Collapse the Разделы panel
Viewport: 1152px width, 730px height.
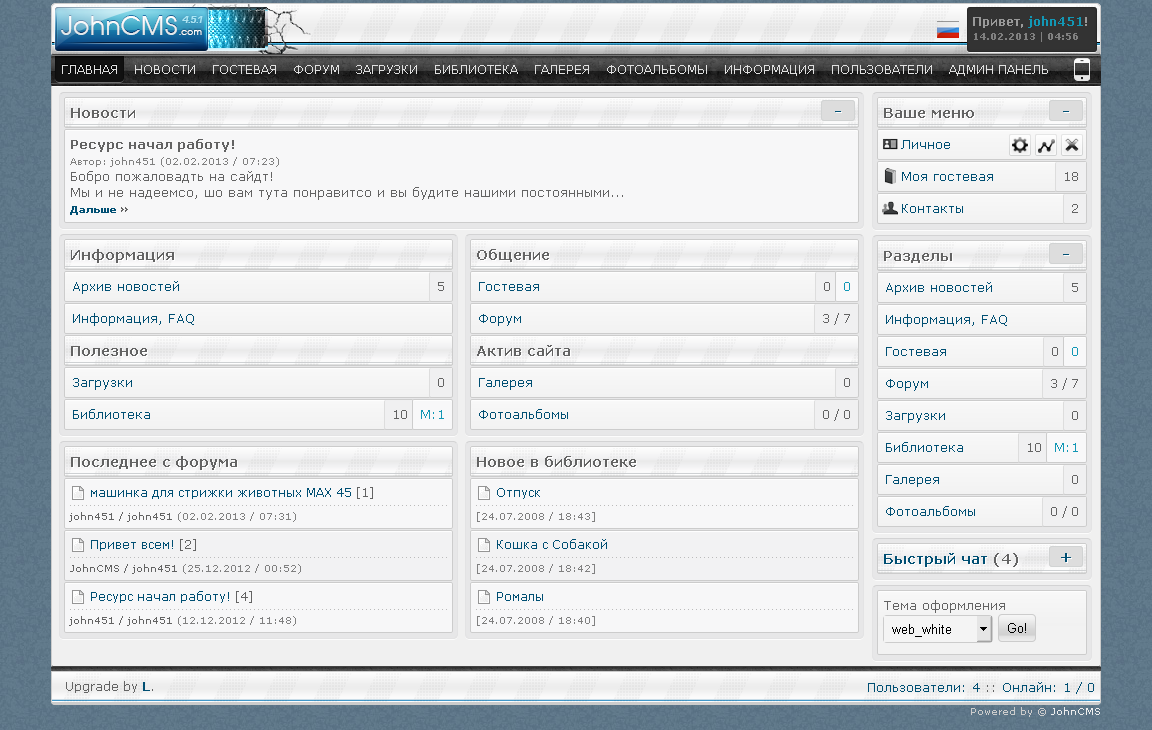pyautogui.click(x=1065, y=254)
